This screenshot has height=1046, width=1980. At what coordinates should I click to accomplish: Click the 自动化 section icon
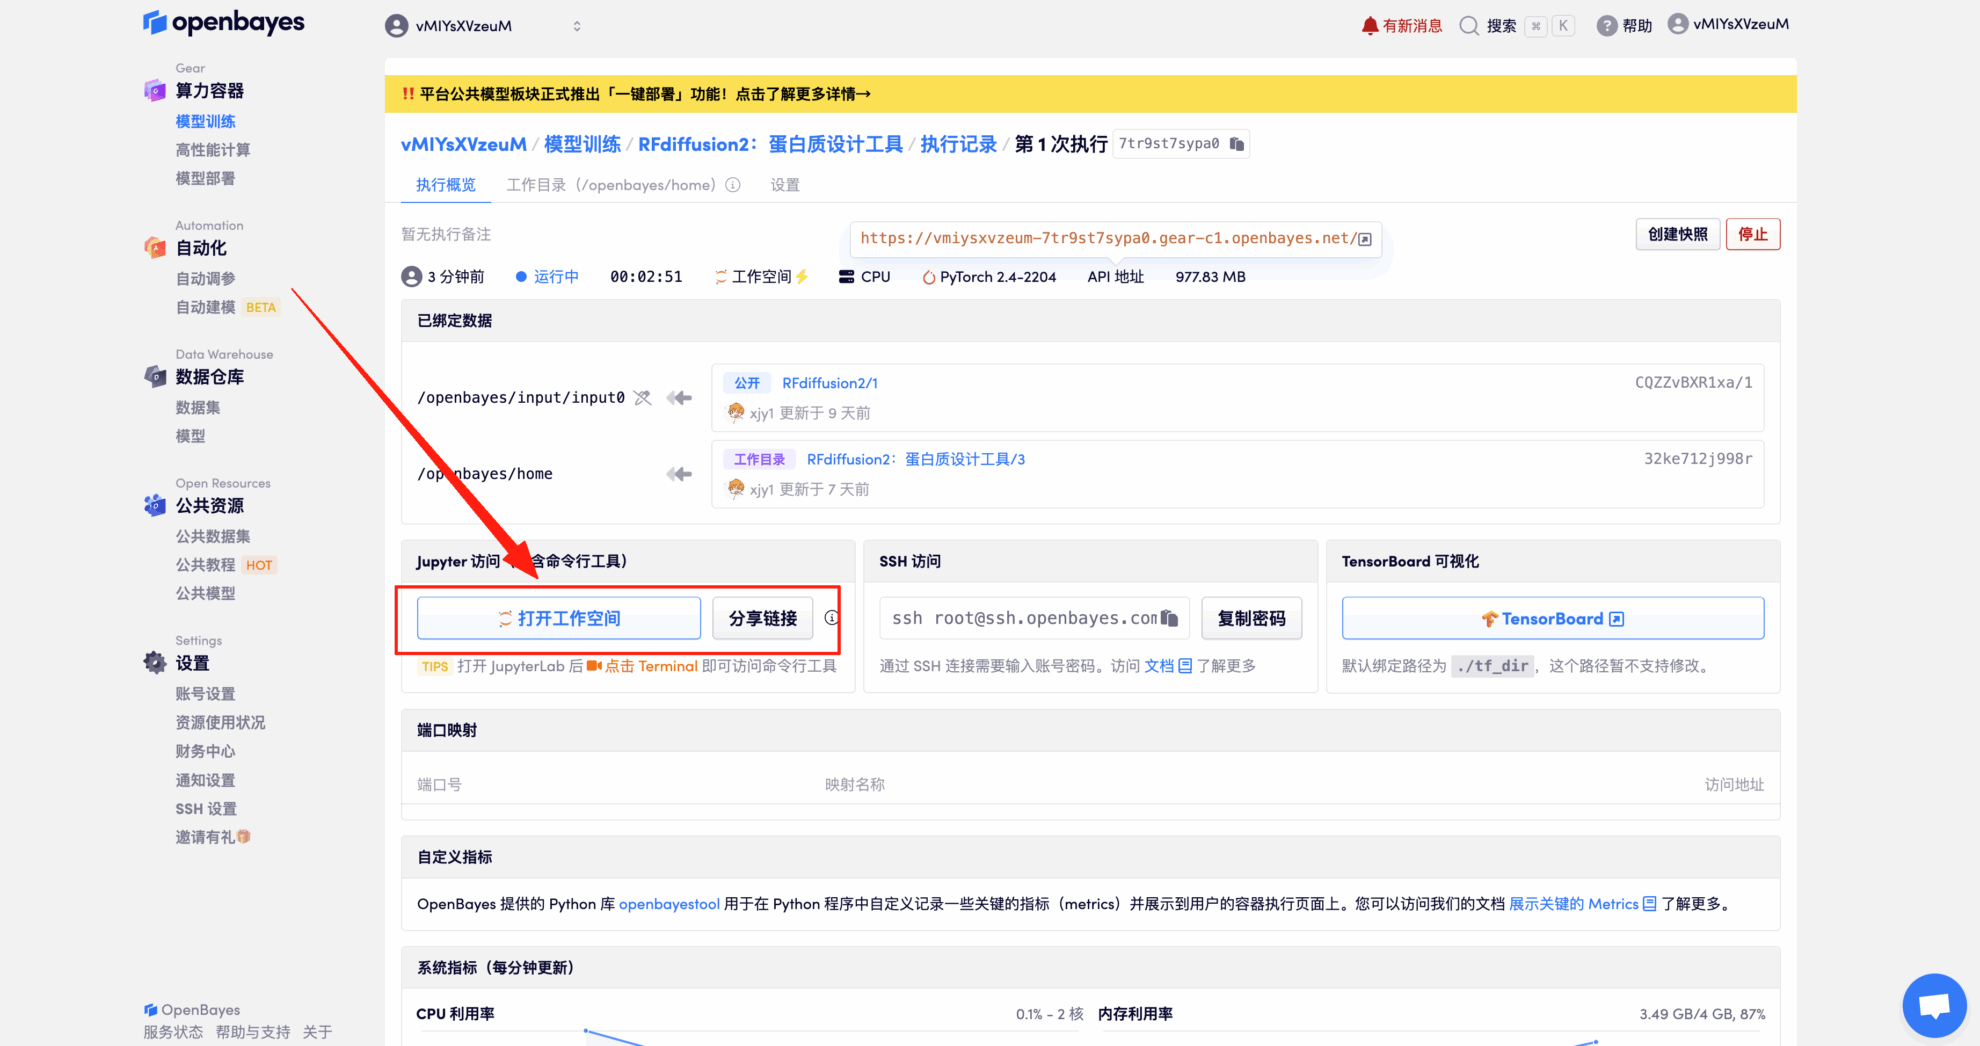(x=155, y=248)
